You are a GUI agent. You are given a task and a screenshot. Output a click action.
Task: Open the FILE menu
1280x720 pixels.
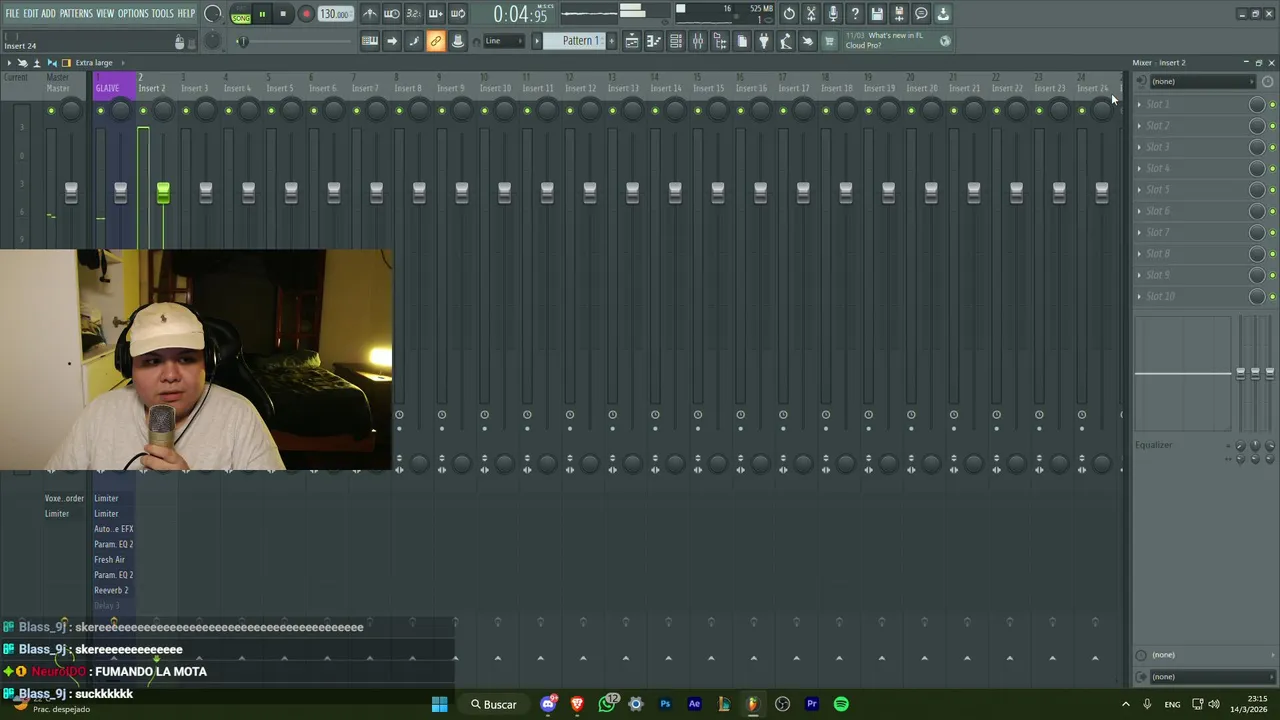pos(12,13)
